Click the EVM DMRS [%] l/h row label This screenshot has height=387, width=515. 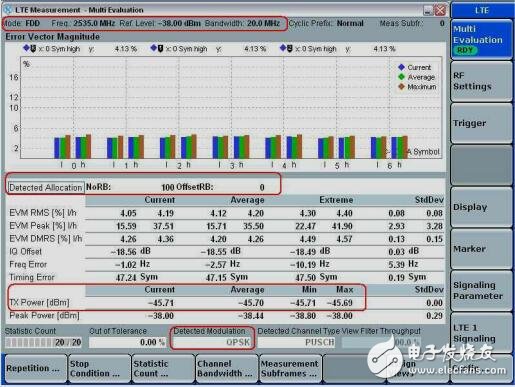(x=46, y=239)
